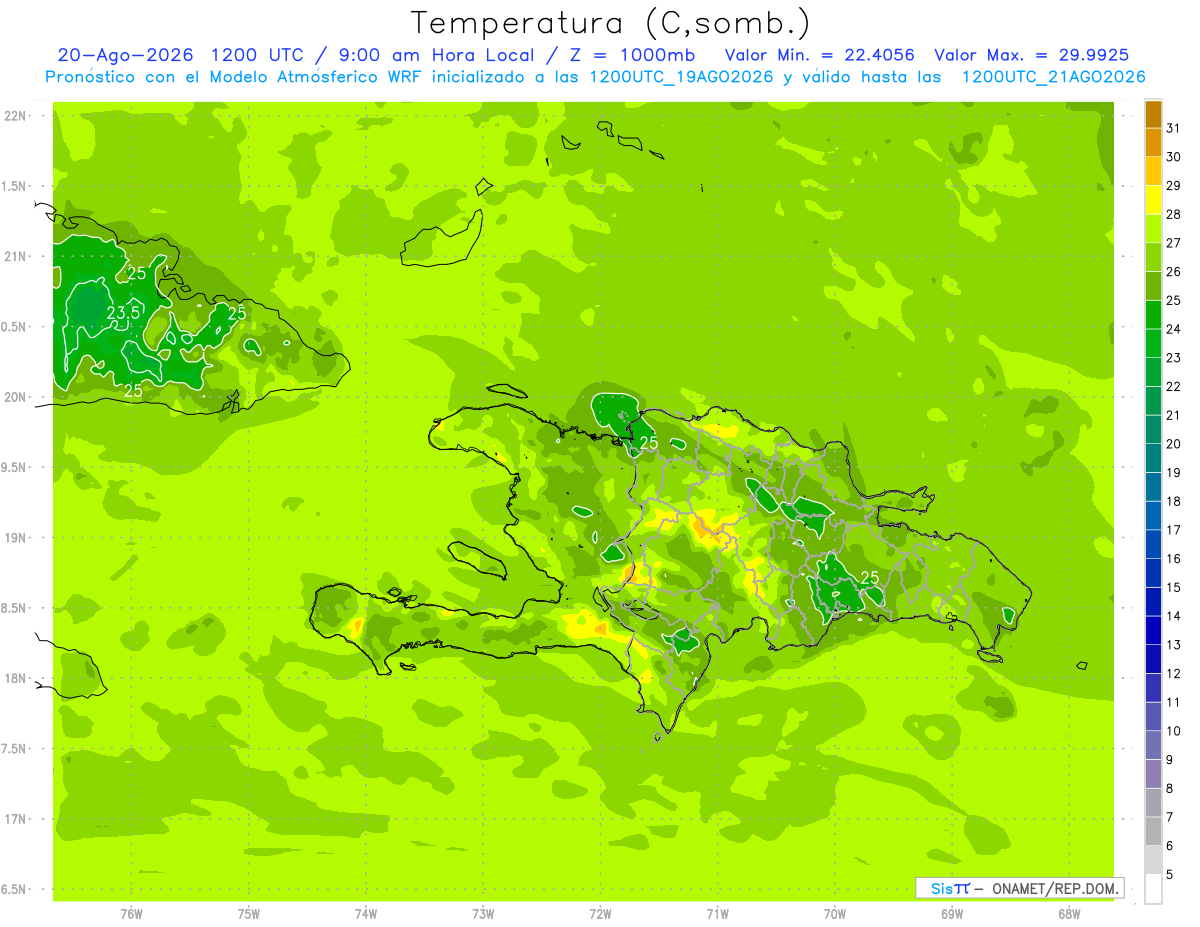
Task: Click the legend value '14'
Action: [x=1173, y=616]
